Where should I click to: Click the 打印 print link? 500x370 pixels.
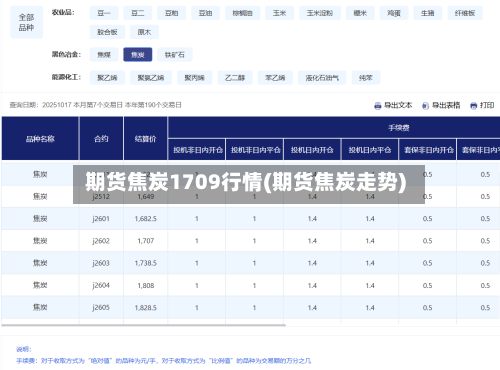tap(487, 105)
